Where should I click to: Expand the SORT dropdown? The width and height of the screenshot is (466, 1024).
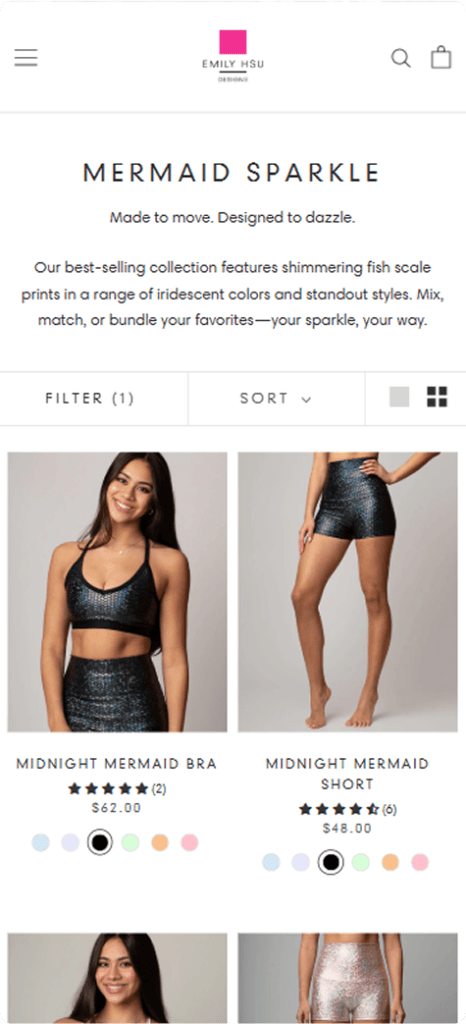coord(275,398)
